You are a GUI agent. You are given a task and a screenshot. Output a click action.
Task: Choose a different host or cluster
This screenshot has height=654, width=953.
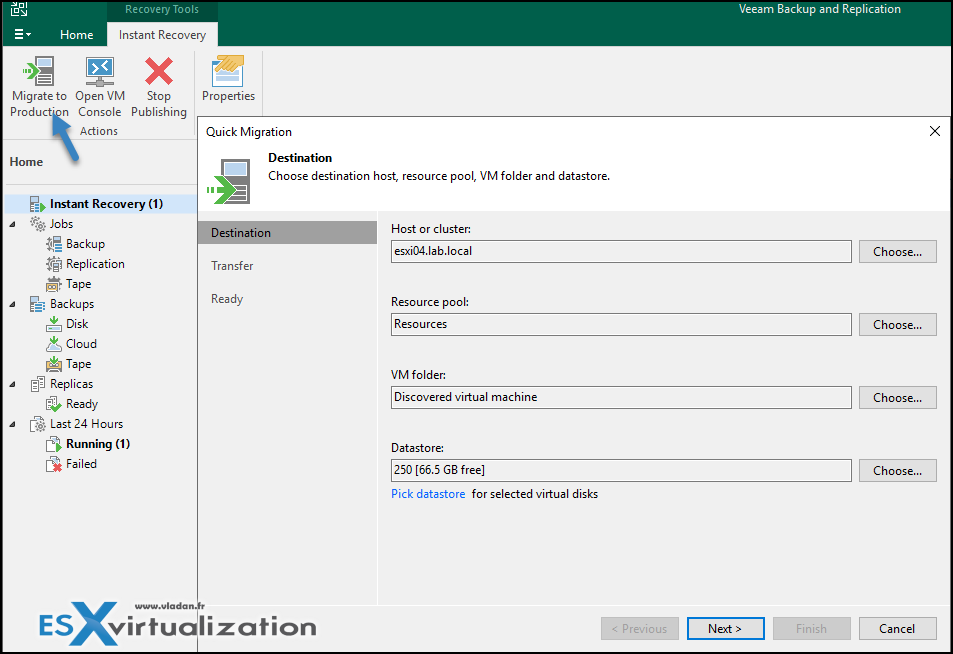pyautogui.click(x=897, y=252)
